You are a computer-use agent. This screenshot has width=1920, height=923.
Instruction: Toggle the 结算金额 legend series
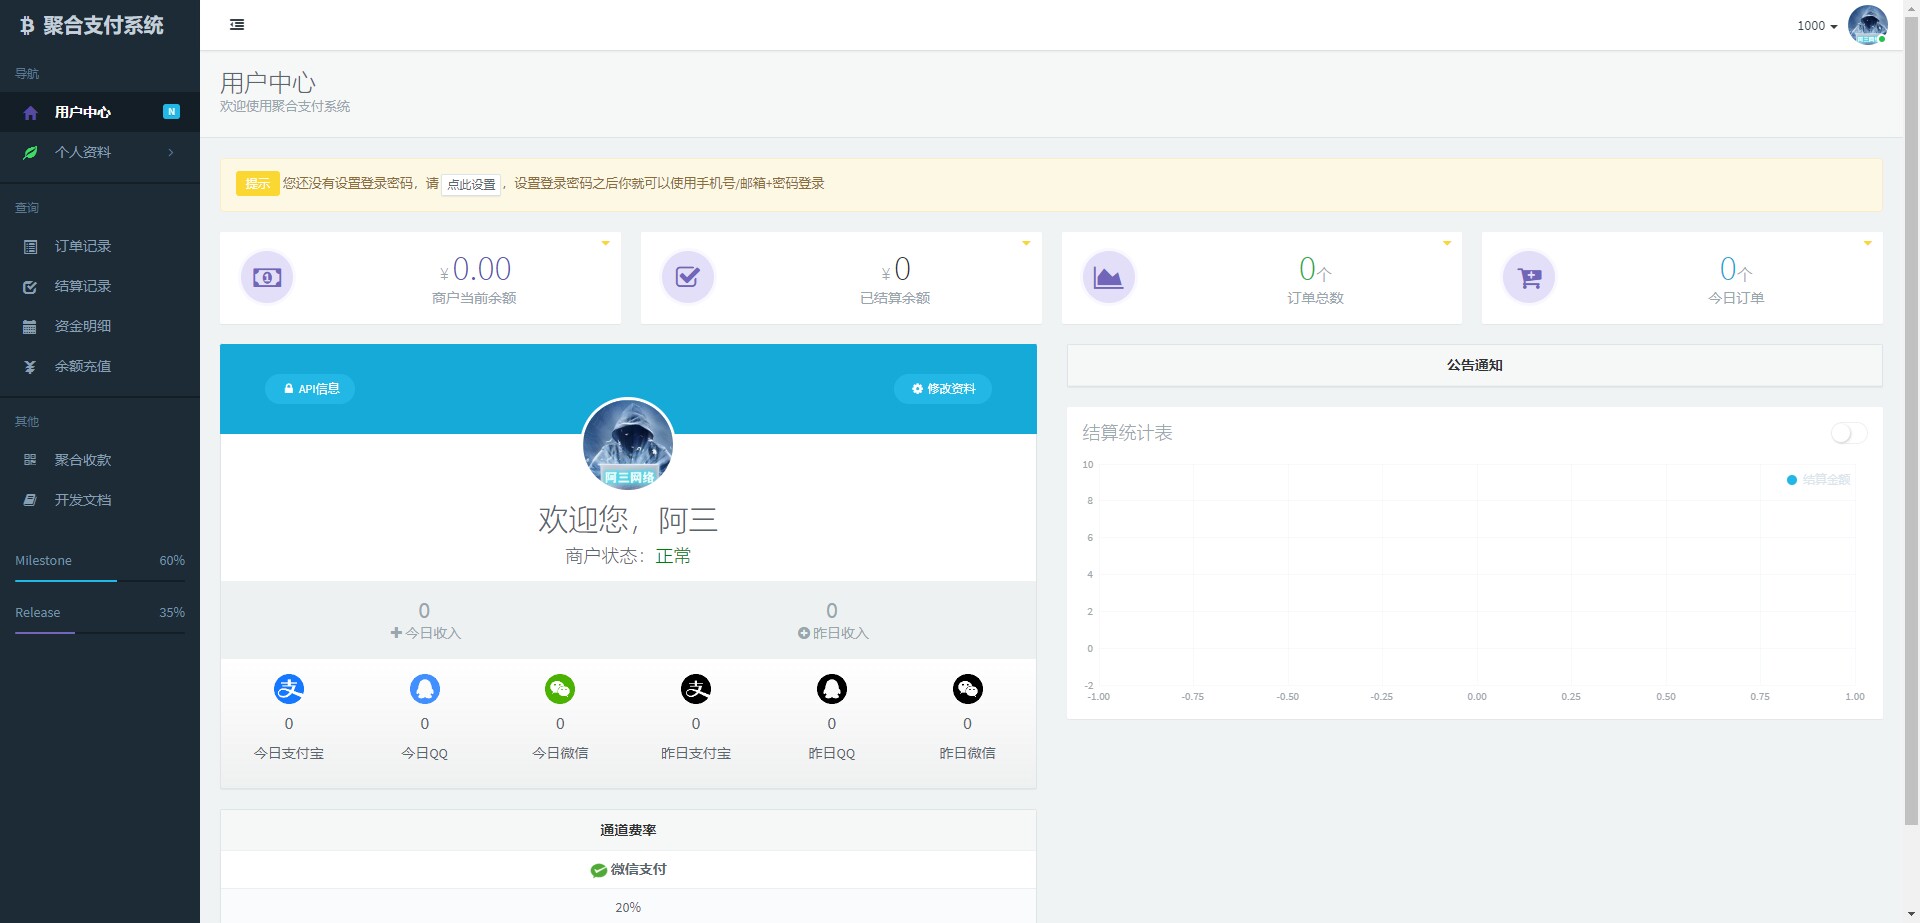pyautogui.click(x=1818, y=480)
